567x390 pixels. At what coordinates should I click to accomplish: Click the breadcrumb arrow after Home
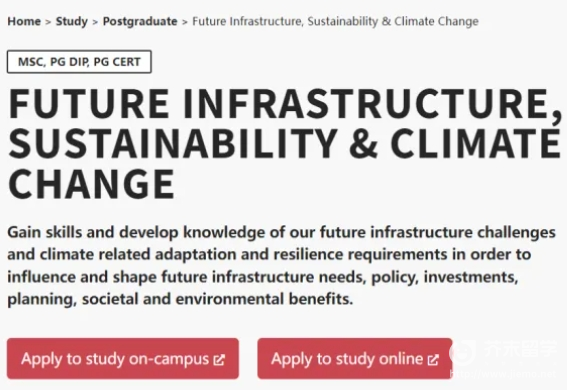(x=48, y=22)
